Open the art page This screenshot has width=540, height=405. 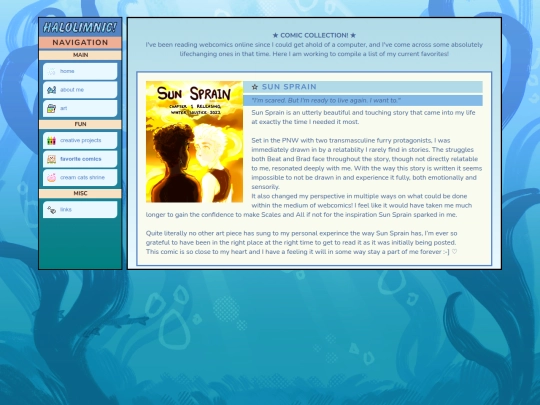80,108
